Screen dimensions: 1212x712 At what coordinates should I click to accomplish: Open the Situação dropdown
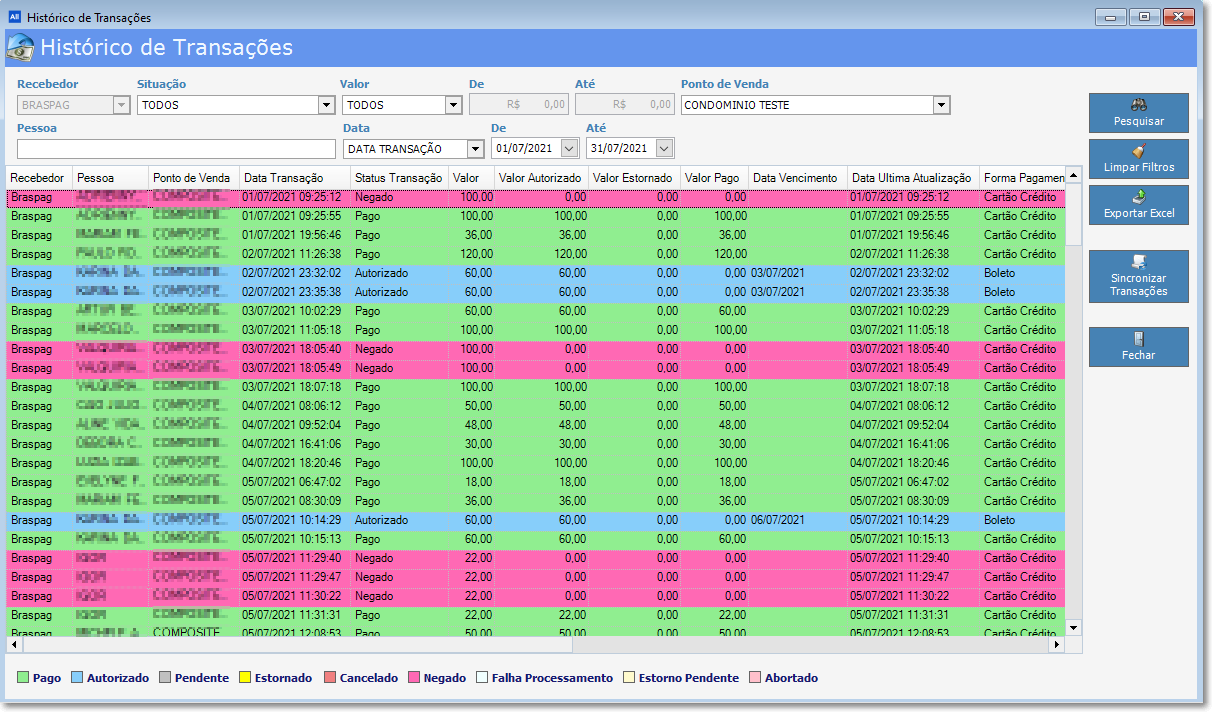[326, 105]
